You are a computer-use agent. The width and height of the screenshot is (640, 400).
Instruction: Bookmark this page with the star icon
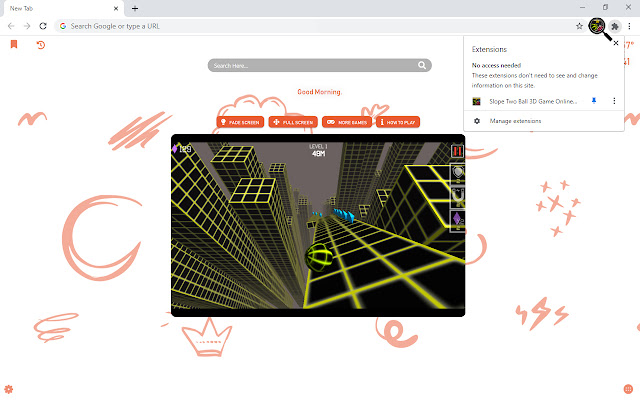tap(579, 26)
